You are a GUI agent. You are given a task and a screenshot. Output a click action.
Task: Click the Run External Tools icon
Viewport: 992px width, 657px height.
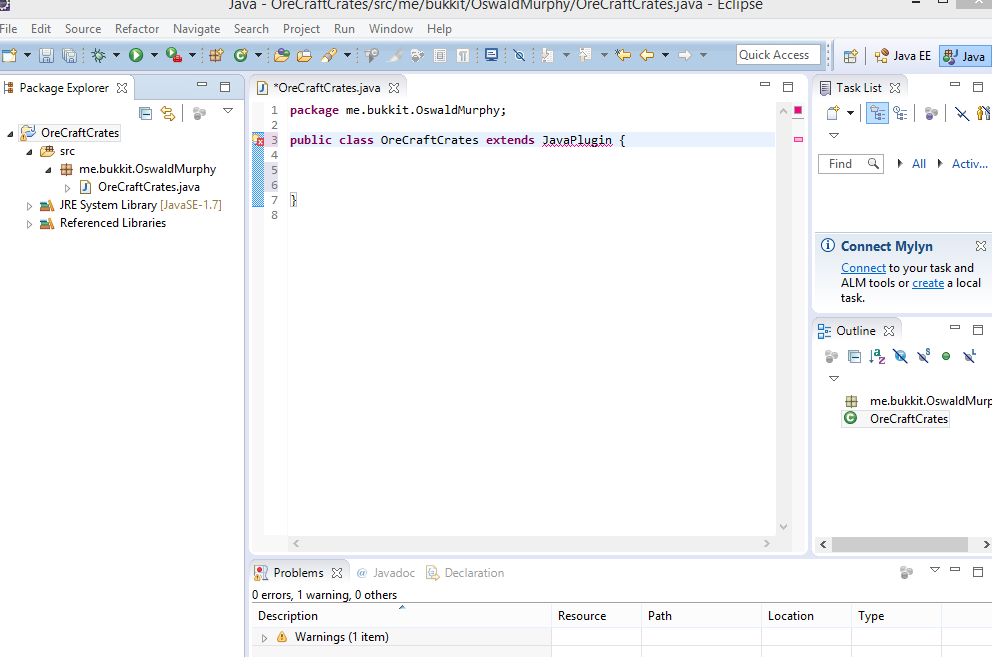click(x=174, y=55)
